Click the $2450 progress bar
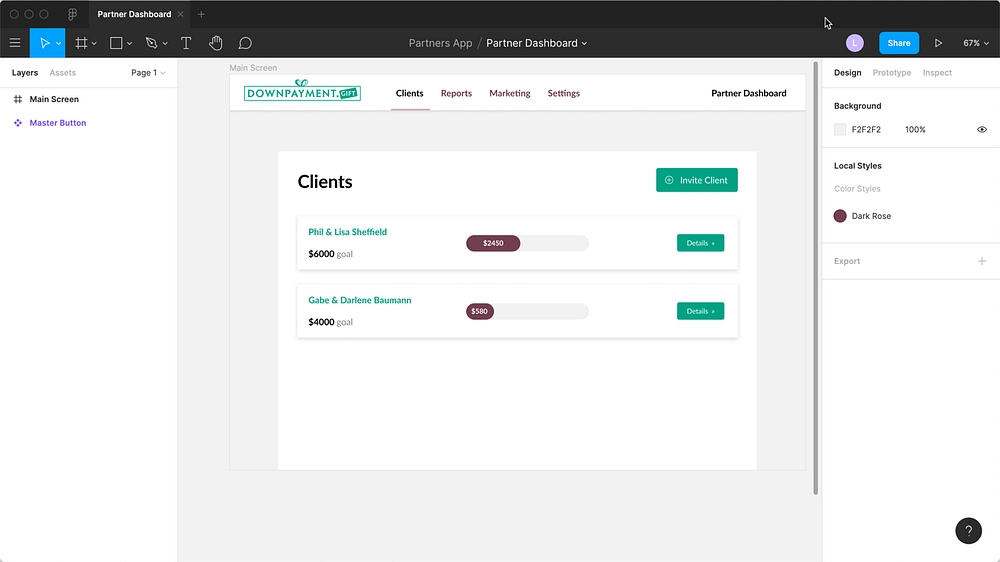The image size is (1000, 562). click(x=527, y=243)
